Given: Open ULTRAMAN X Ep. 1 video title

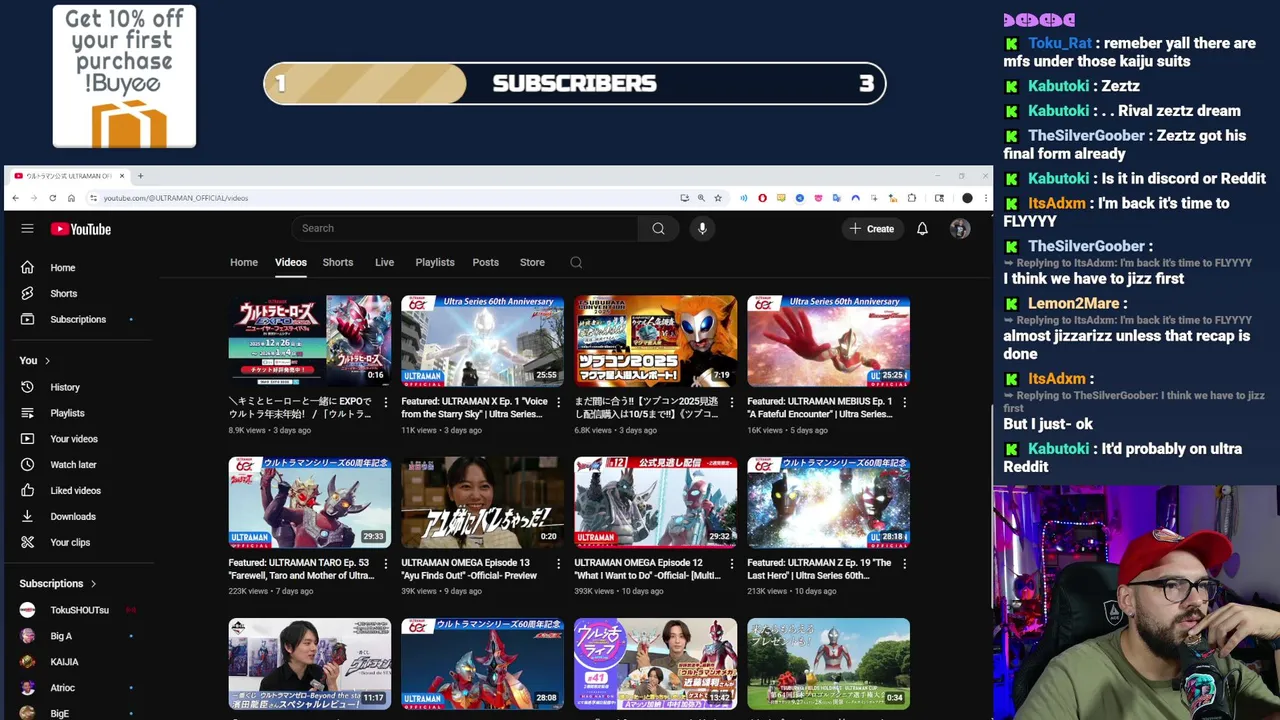Looking at the screenshot, I should pos(475,408).
